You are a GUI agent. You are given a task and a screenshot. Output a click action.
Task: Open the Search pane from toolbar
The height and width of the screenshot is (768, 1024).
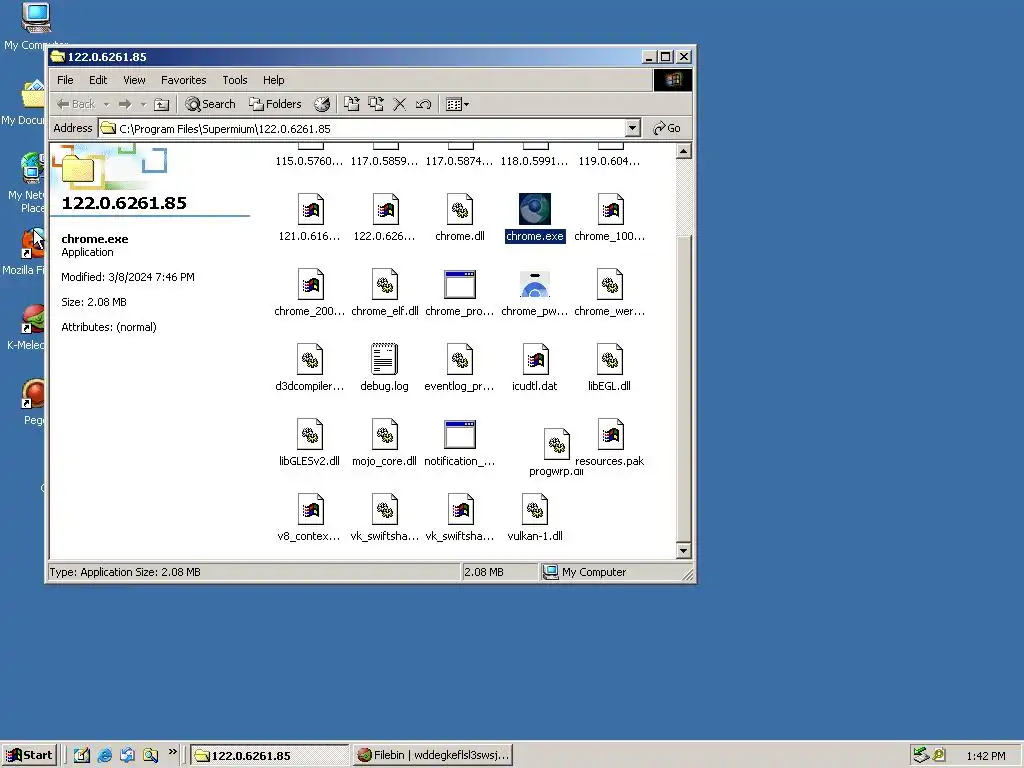(210, 104)
